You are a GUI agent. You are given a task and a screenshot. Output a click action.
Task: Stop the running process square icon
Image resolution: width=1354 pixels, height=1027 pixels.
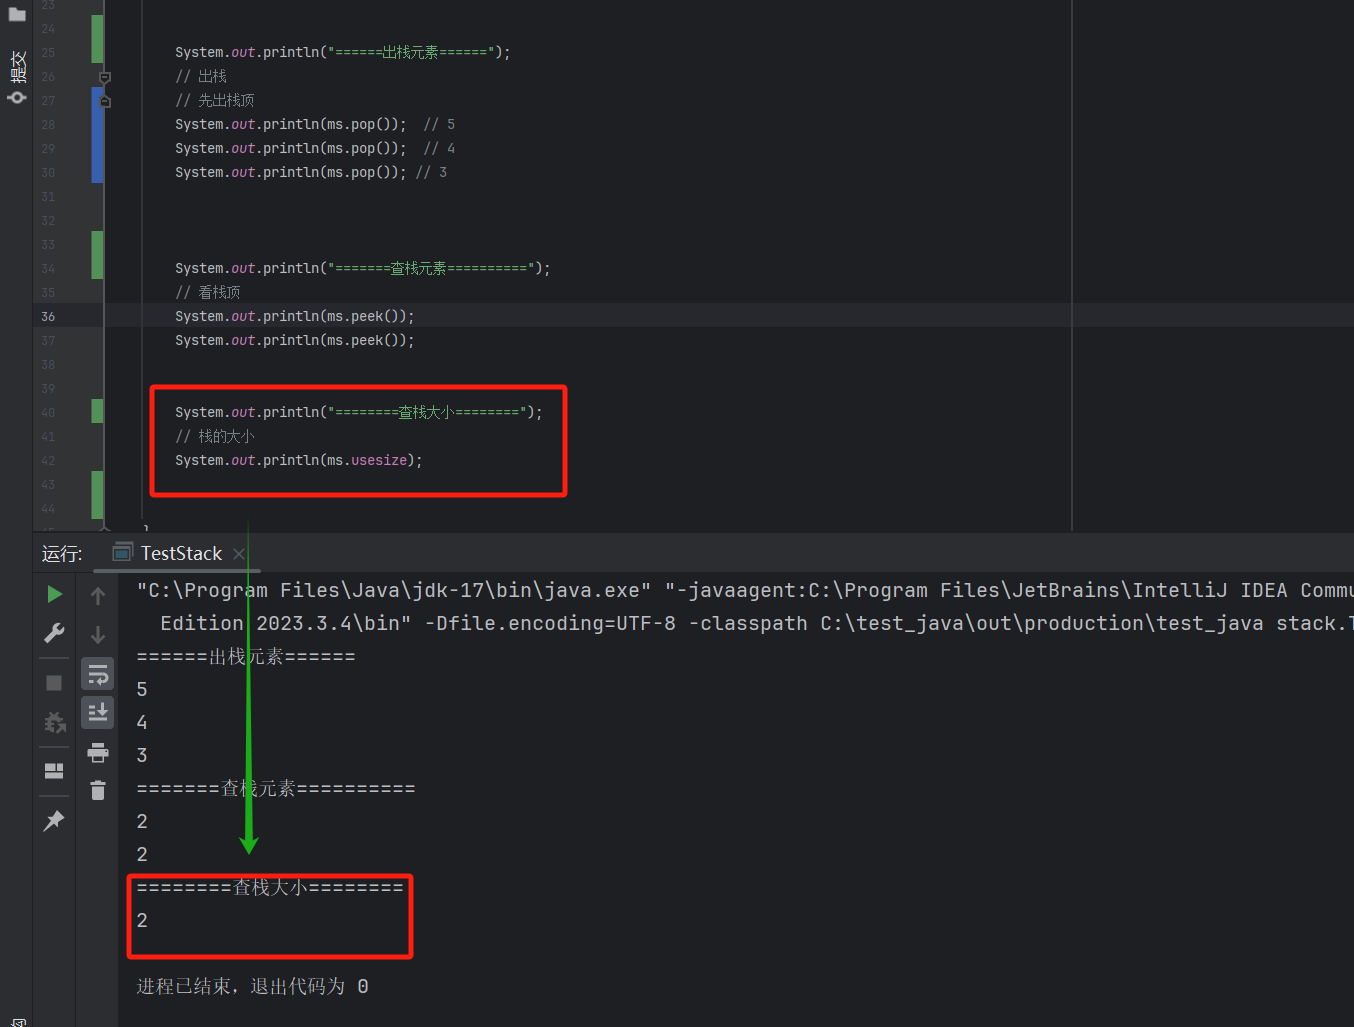[x=54, y=683]
